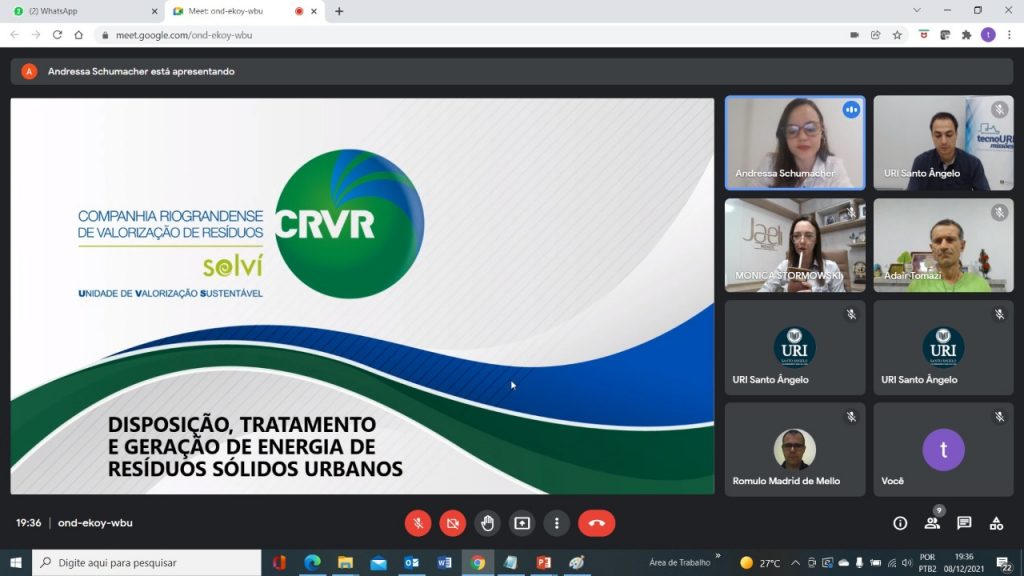
Task: Click the presented CRVR slide
Action: pos(362,296)
